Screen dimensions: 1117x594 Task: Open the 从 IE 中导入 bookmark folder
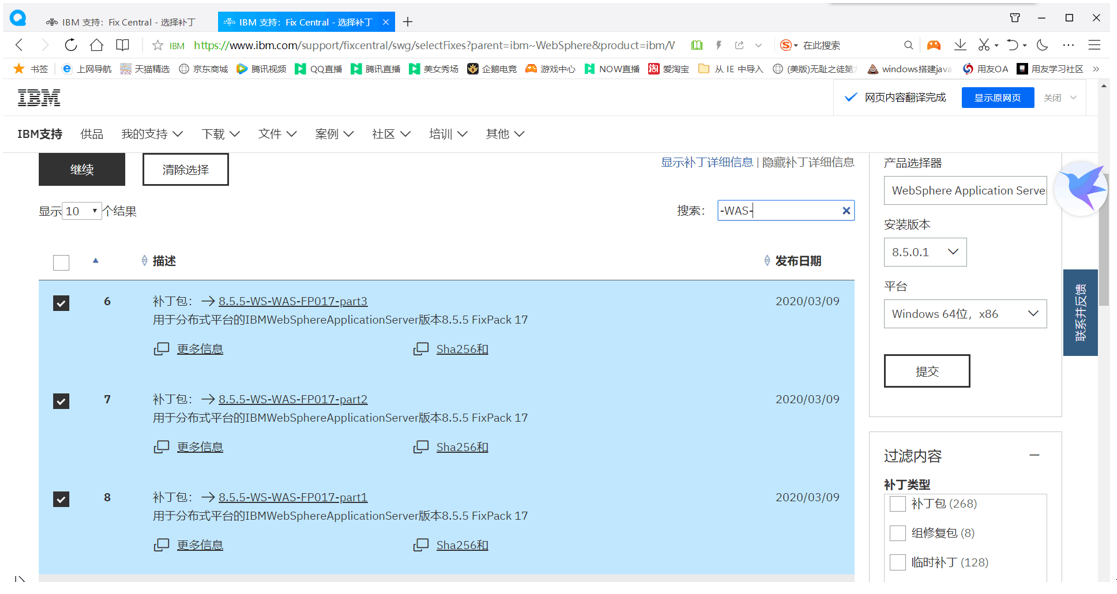click(x=730, y=69)
